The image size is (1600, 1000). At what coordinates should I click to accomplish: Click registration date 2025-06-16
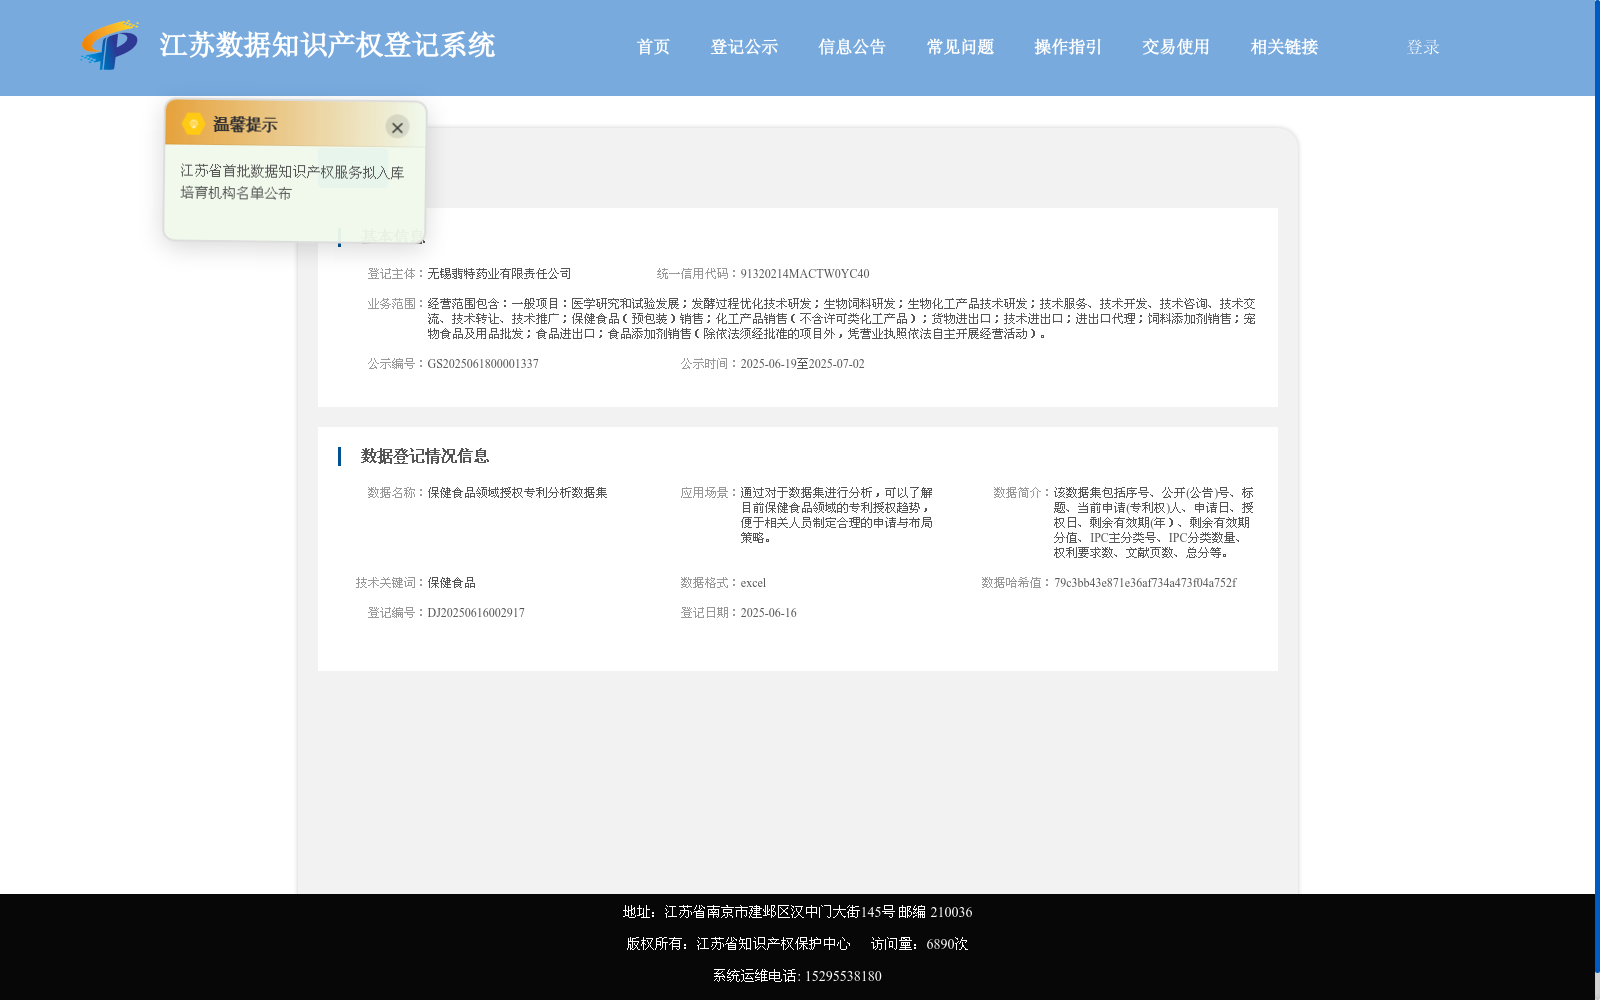point(768,613)
